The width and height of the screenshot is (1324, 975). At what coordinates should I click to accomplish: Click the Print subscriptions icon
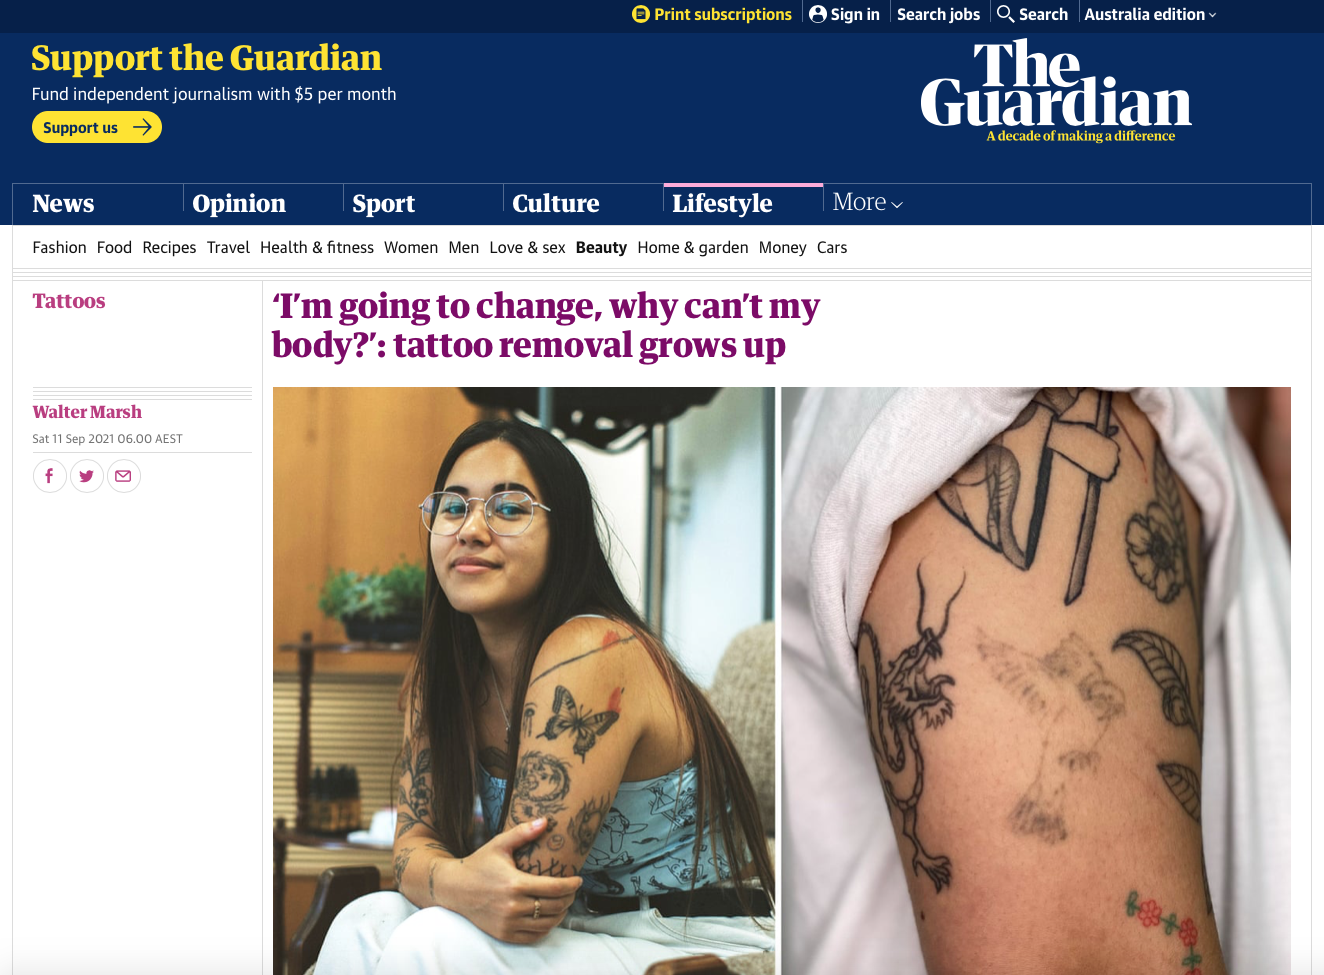tap(641, 14)
